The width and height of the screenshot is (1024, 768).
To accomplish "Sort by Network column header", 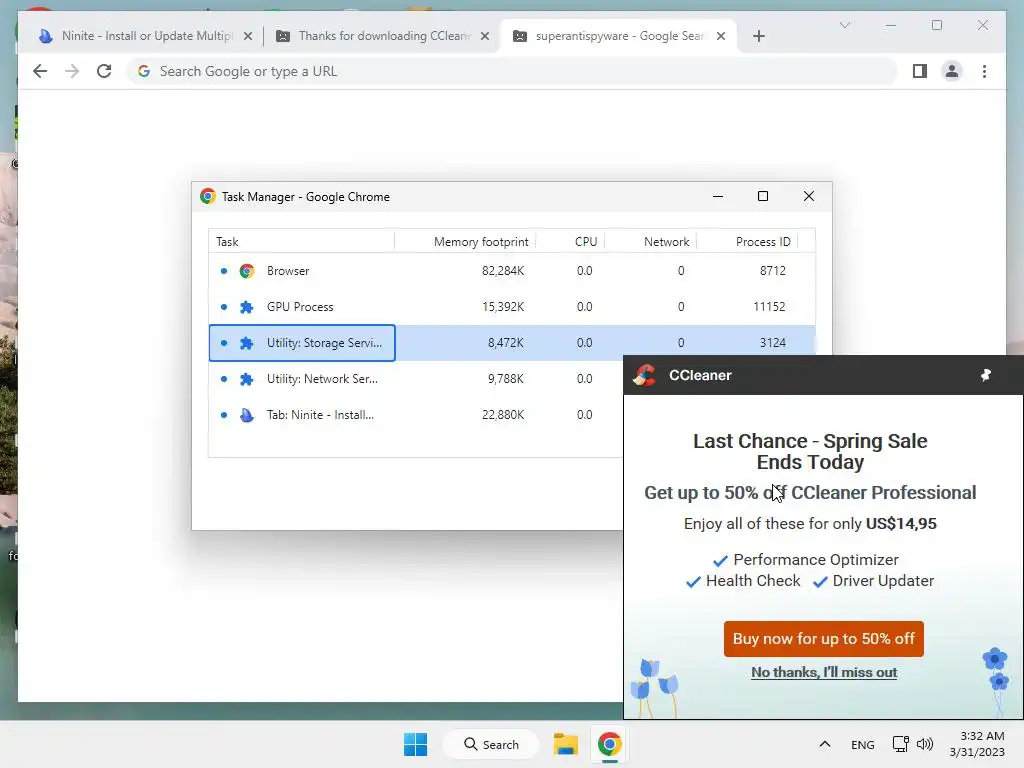I will pyautogui.click(x=650, y=242).
